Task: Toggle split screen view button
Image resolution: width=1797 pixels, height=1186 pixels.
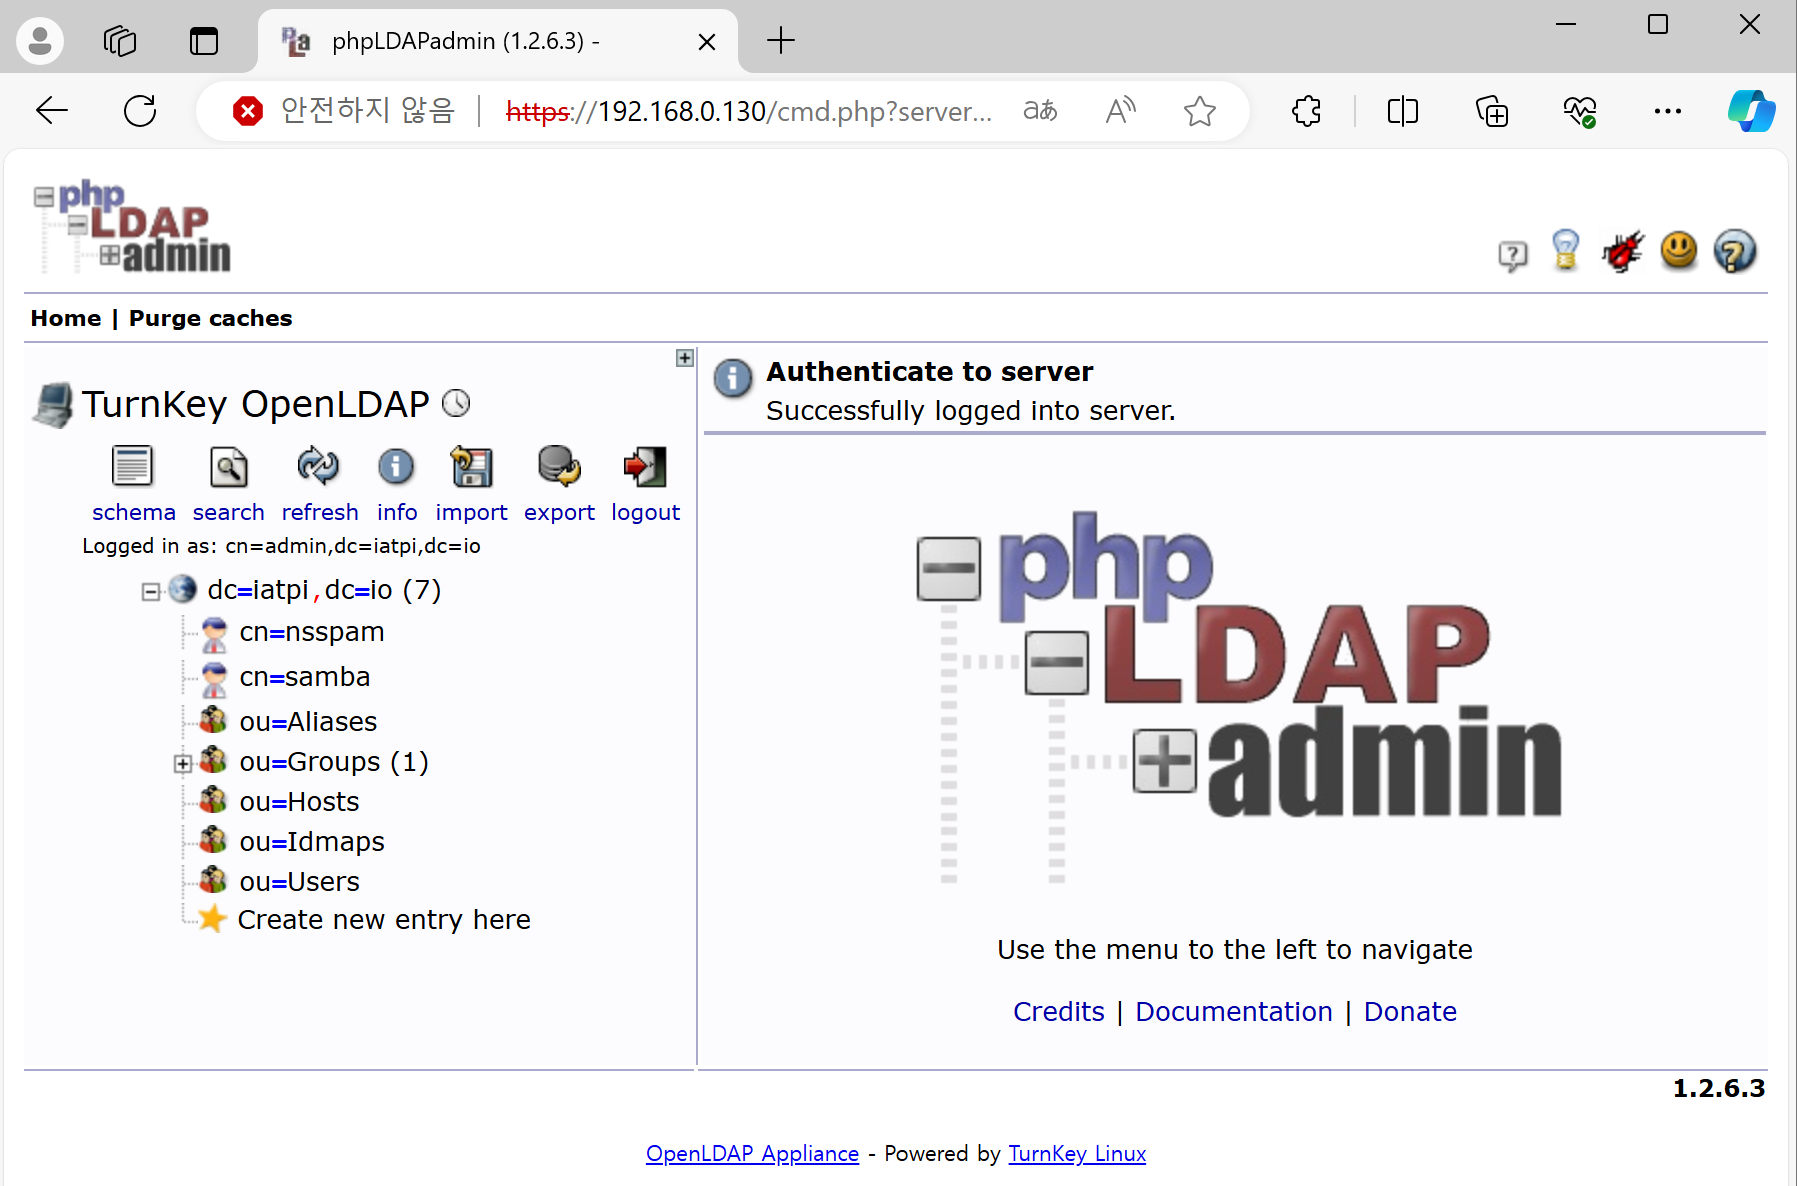Action: tap(1402, 111)
